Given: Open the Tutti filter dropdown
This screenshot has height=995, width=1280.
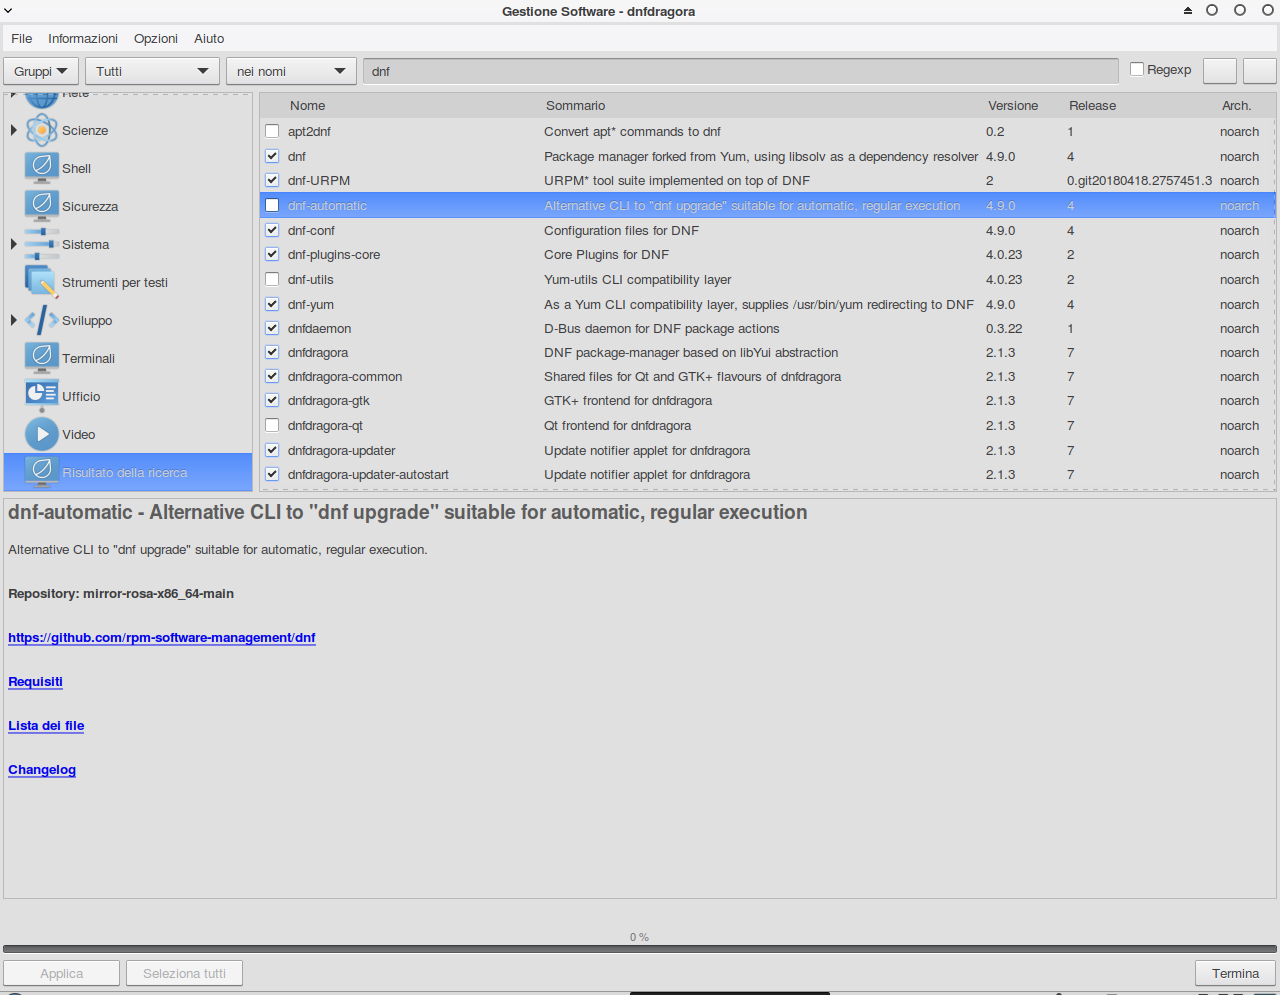Looking at the screenshot, I should click(x=152, y=71).
